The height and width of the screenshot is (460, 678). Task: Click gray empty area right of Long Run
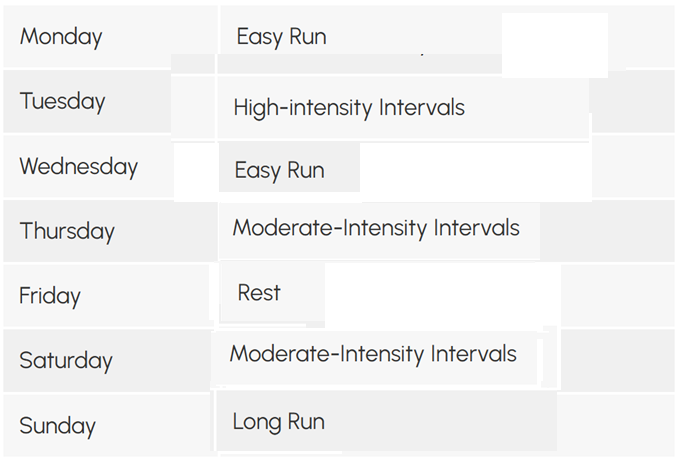[615, 426]
